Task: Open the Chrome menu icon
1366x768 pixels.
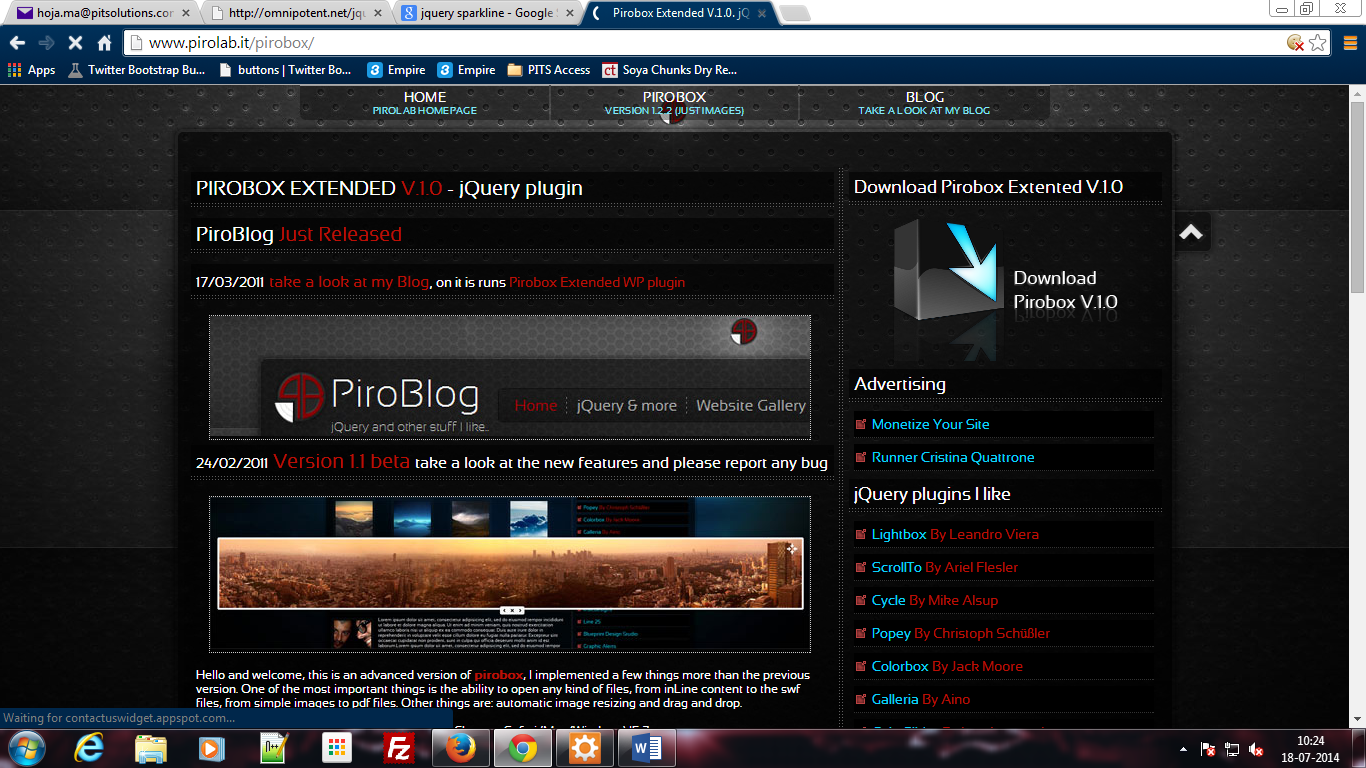Action: 1349,43
